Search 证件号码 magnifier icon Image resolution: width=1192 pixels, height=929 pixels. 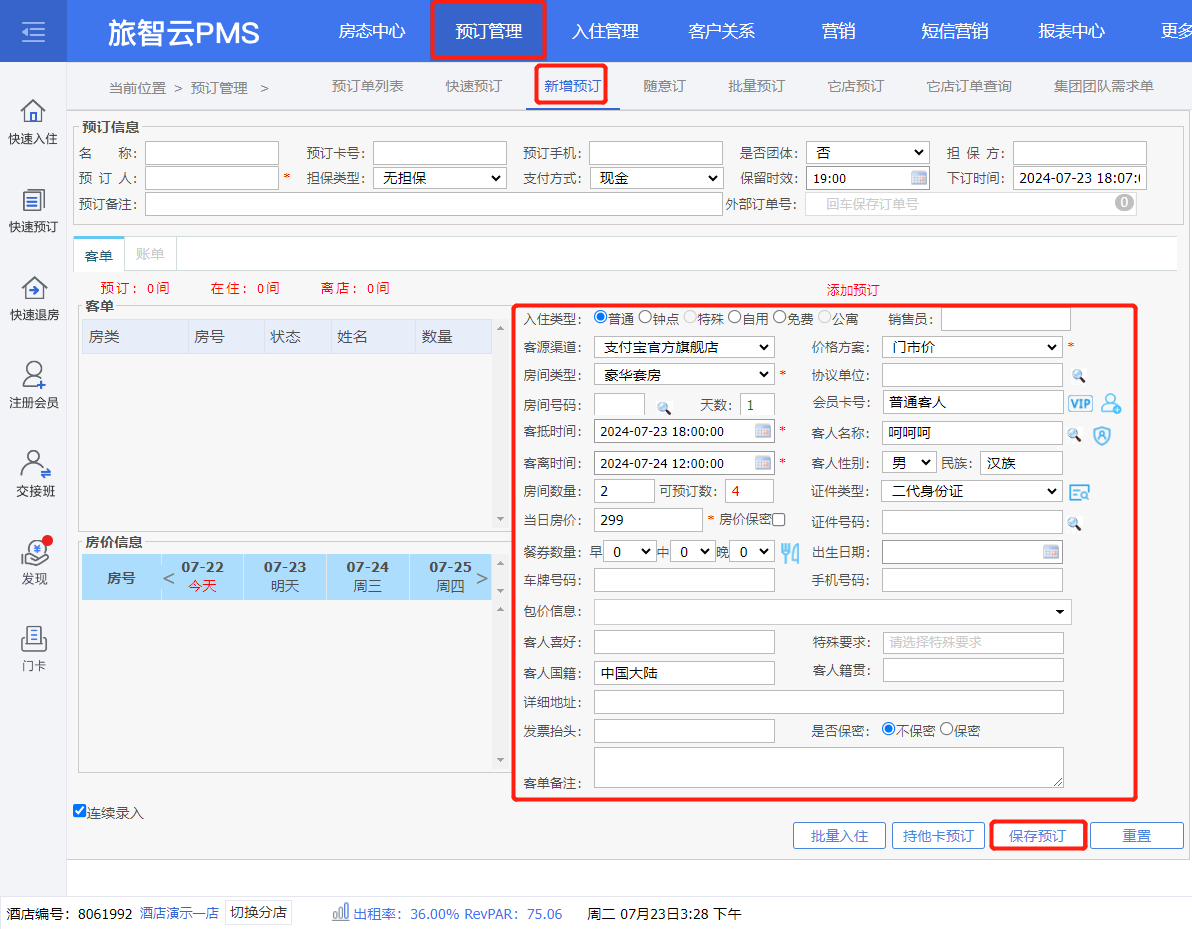(1074, 523)
